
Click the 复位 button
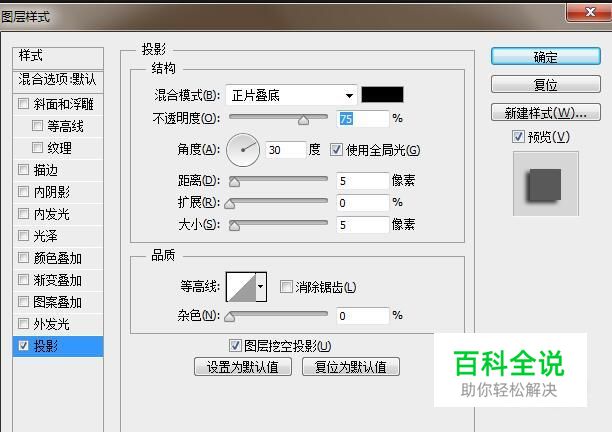(545, 84)
